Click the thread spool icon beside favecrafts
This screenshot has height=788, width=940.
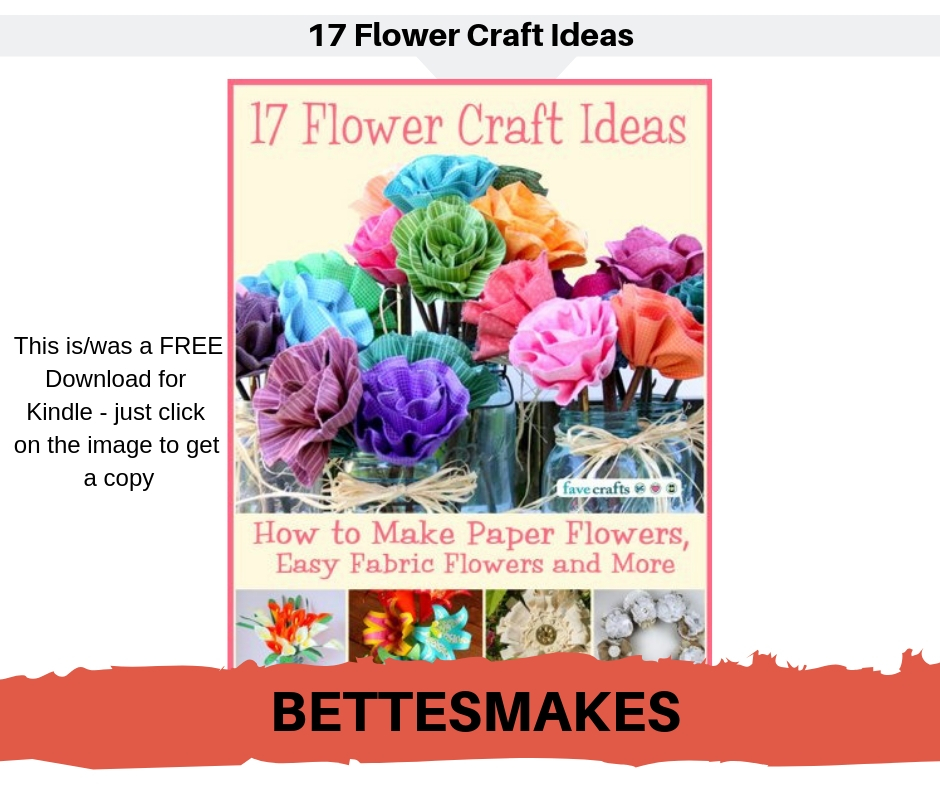(x=672, y=488)
